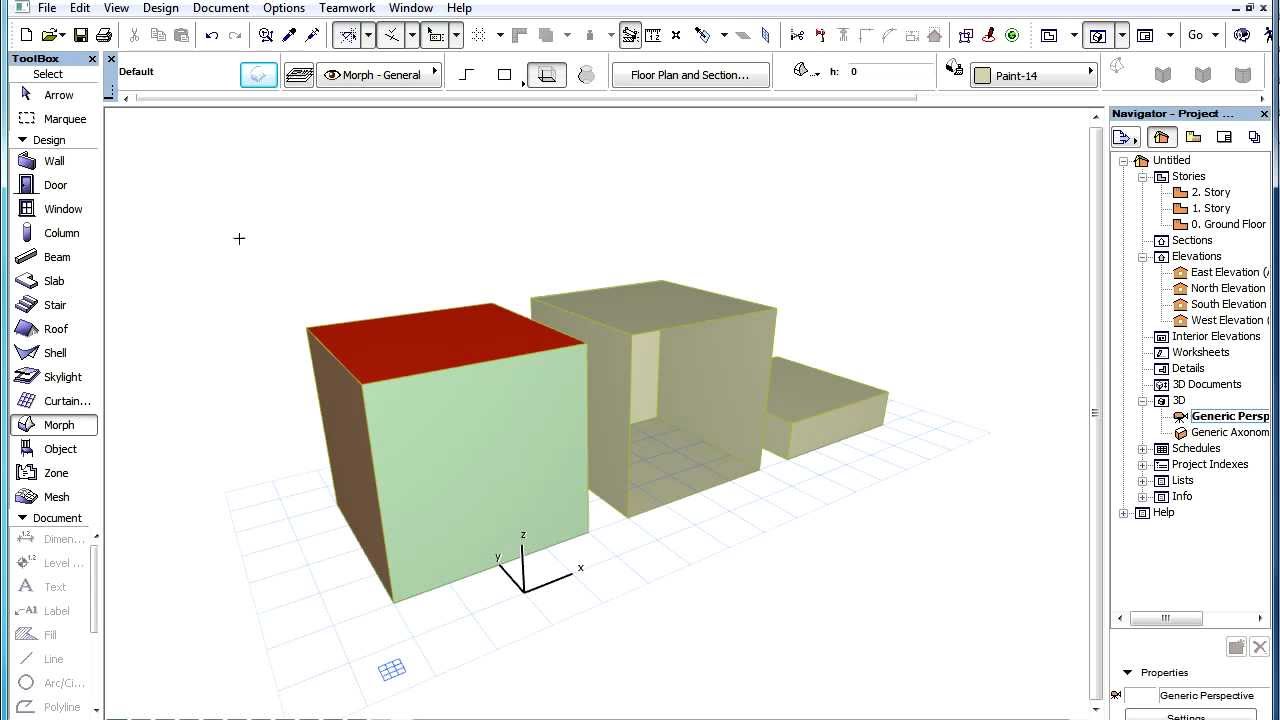Activate the Wall tool
Viewport: 1280px width, 720px height.
(54, 161)
